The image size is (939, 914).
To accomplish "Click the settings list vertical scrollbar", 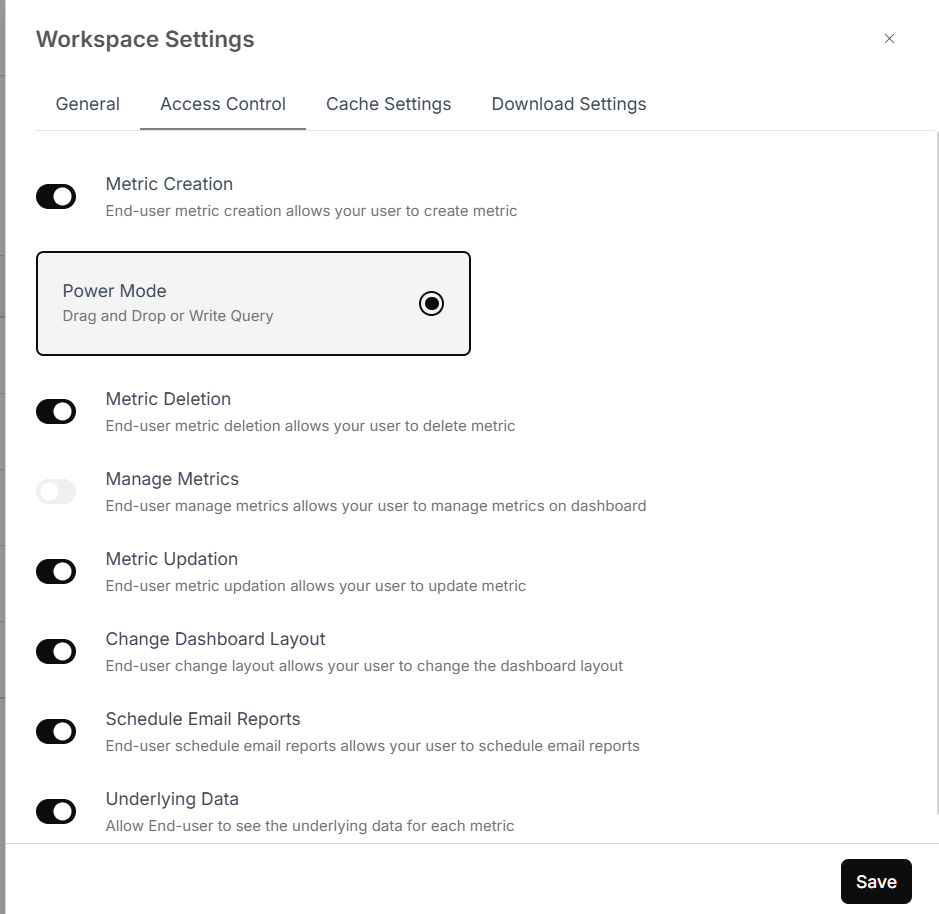I will tap(937, 473).
